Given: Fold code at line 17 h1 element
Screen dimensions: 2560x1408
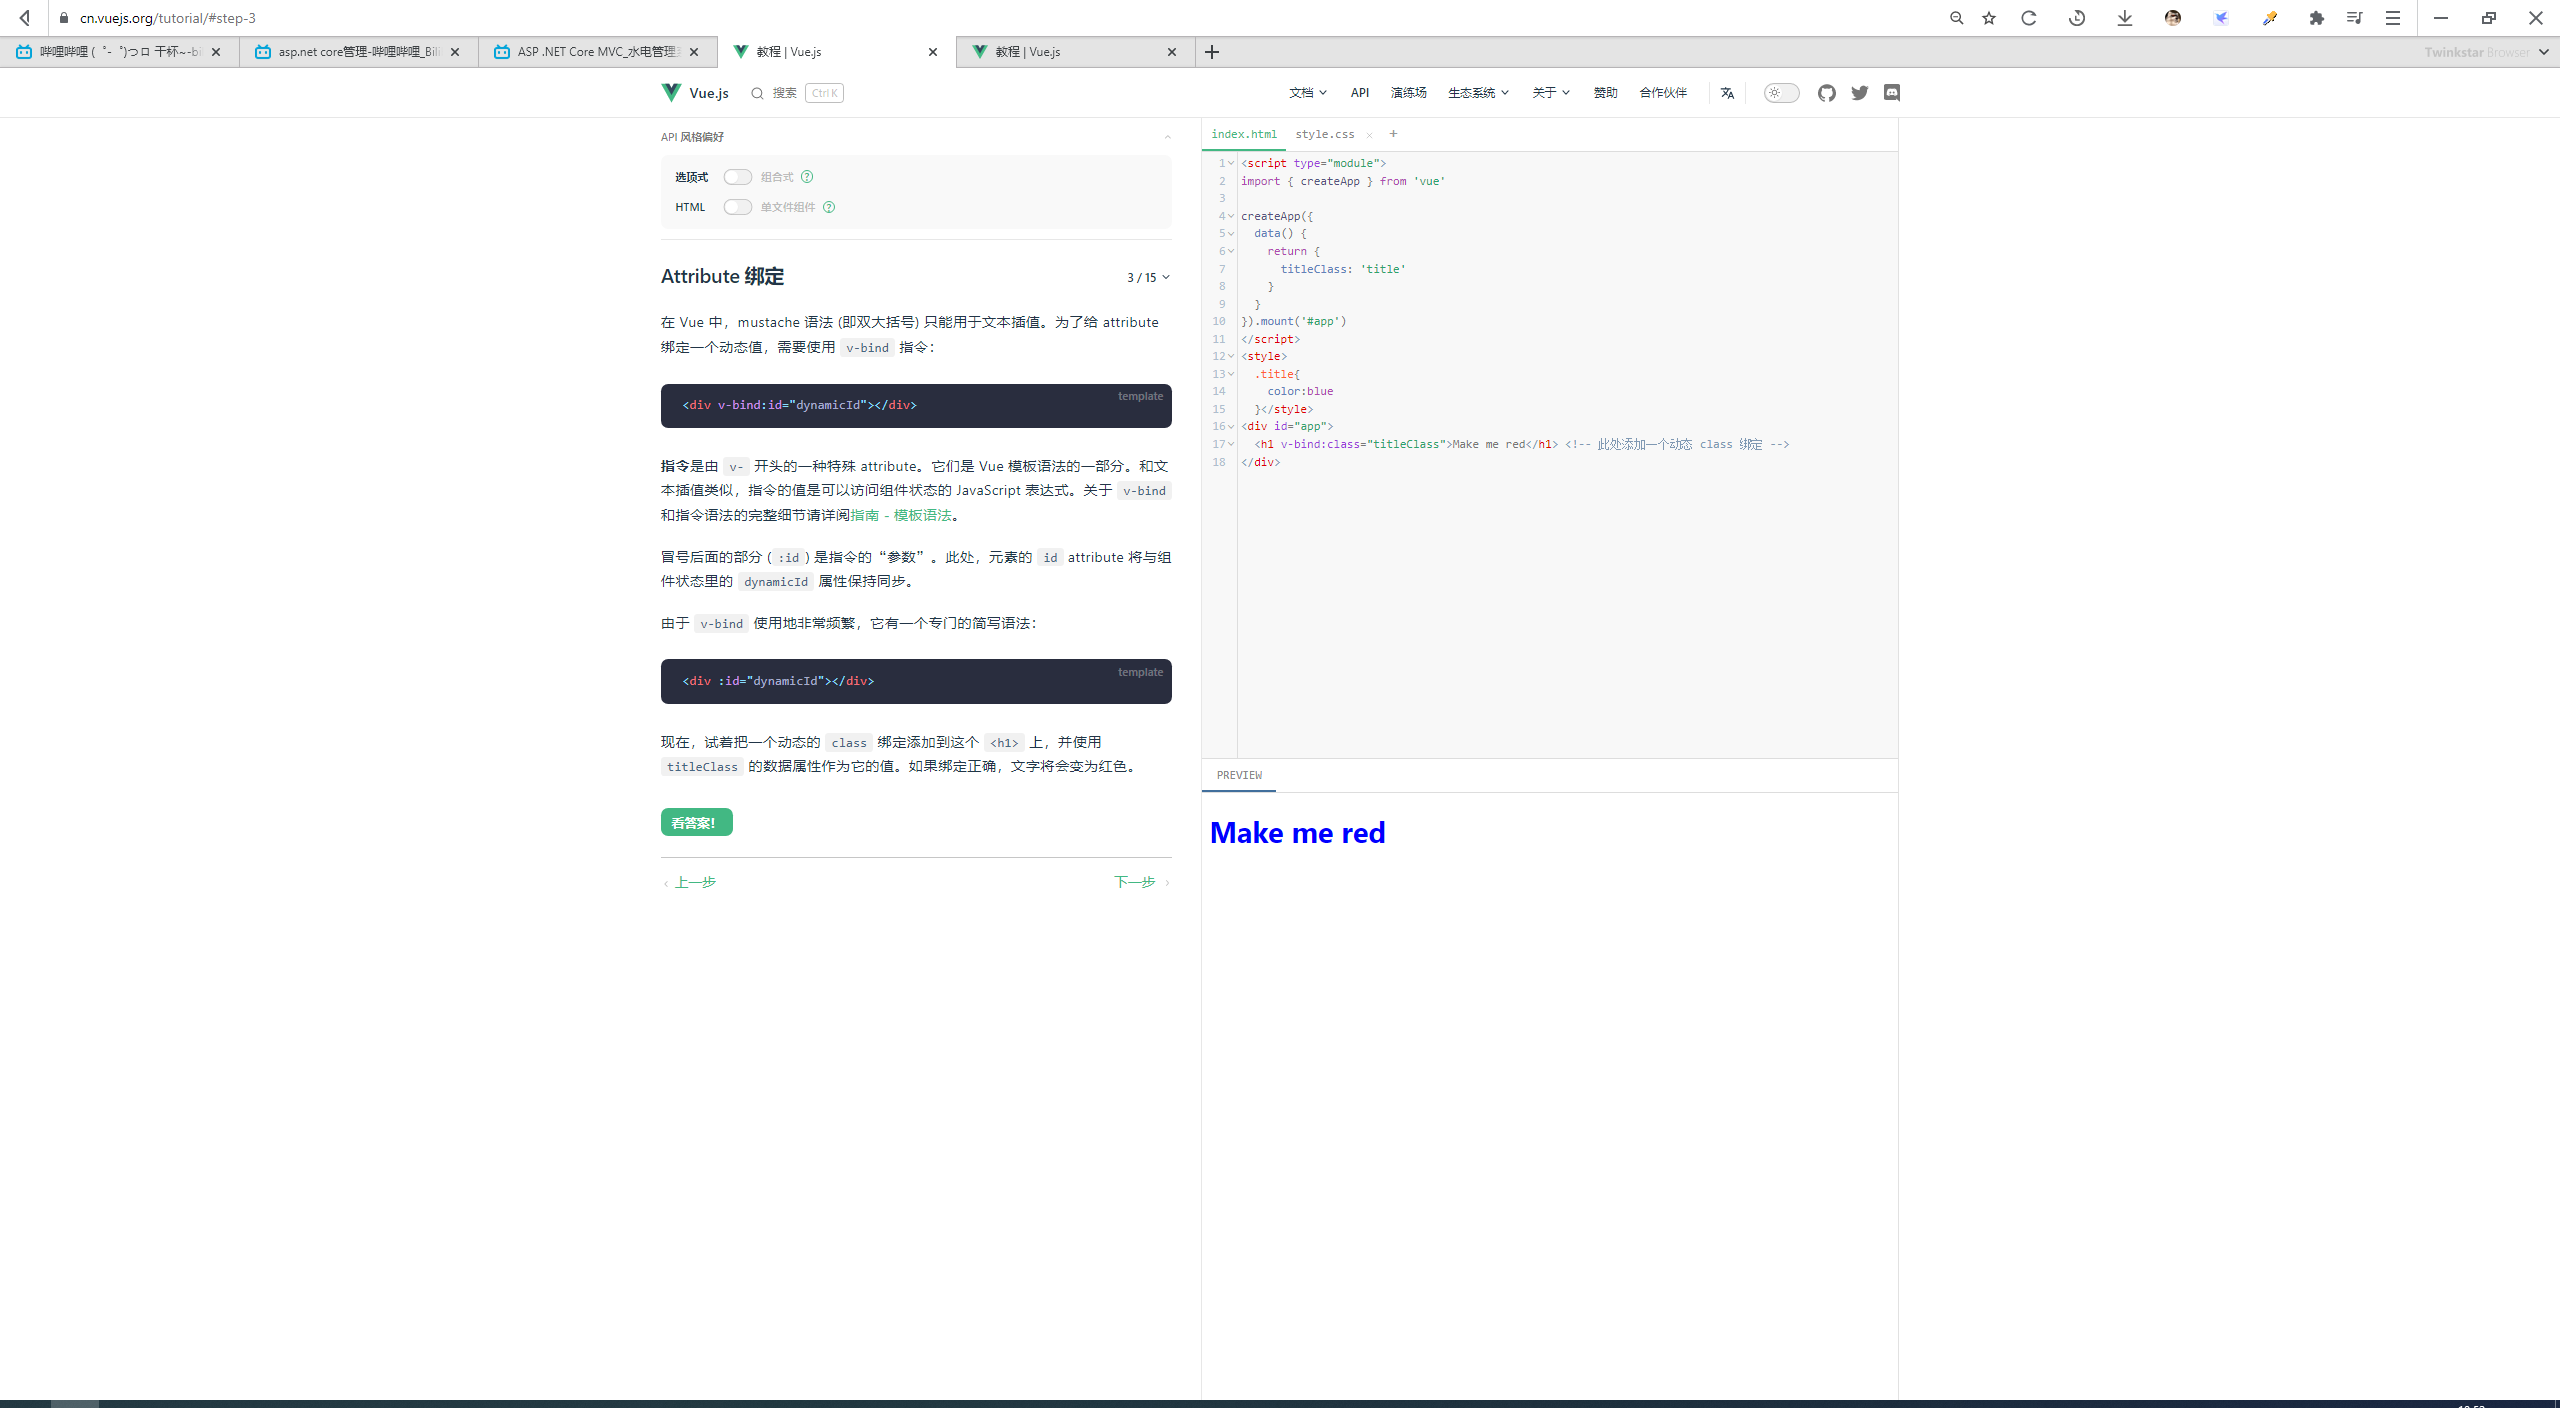Looking at the screenshot, I should 1231,444.
